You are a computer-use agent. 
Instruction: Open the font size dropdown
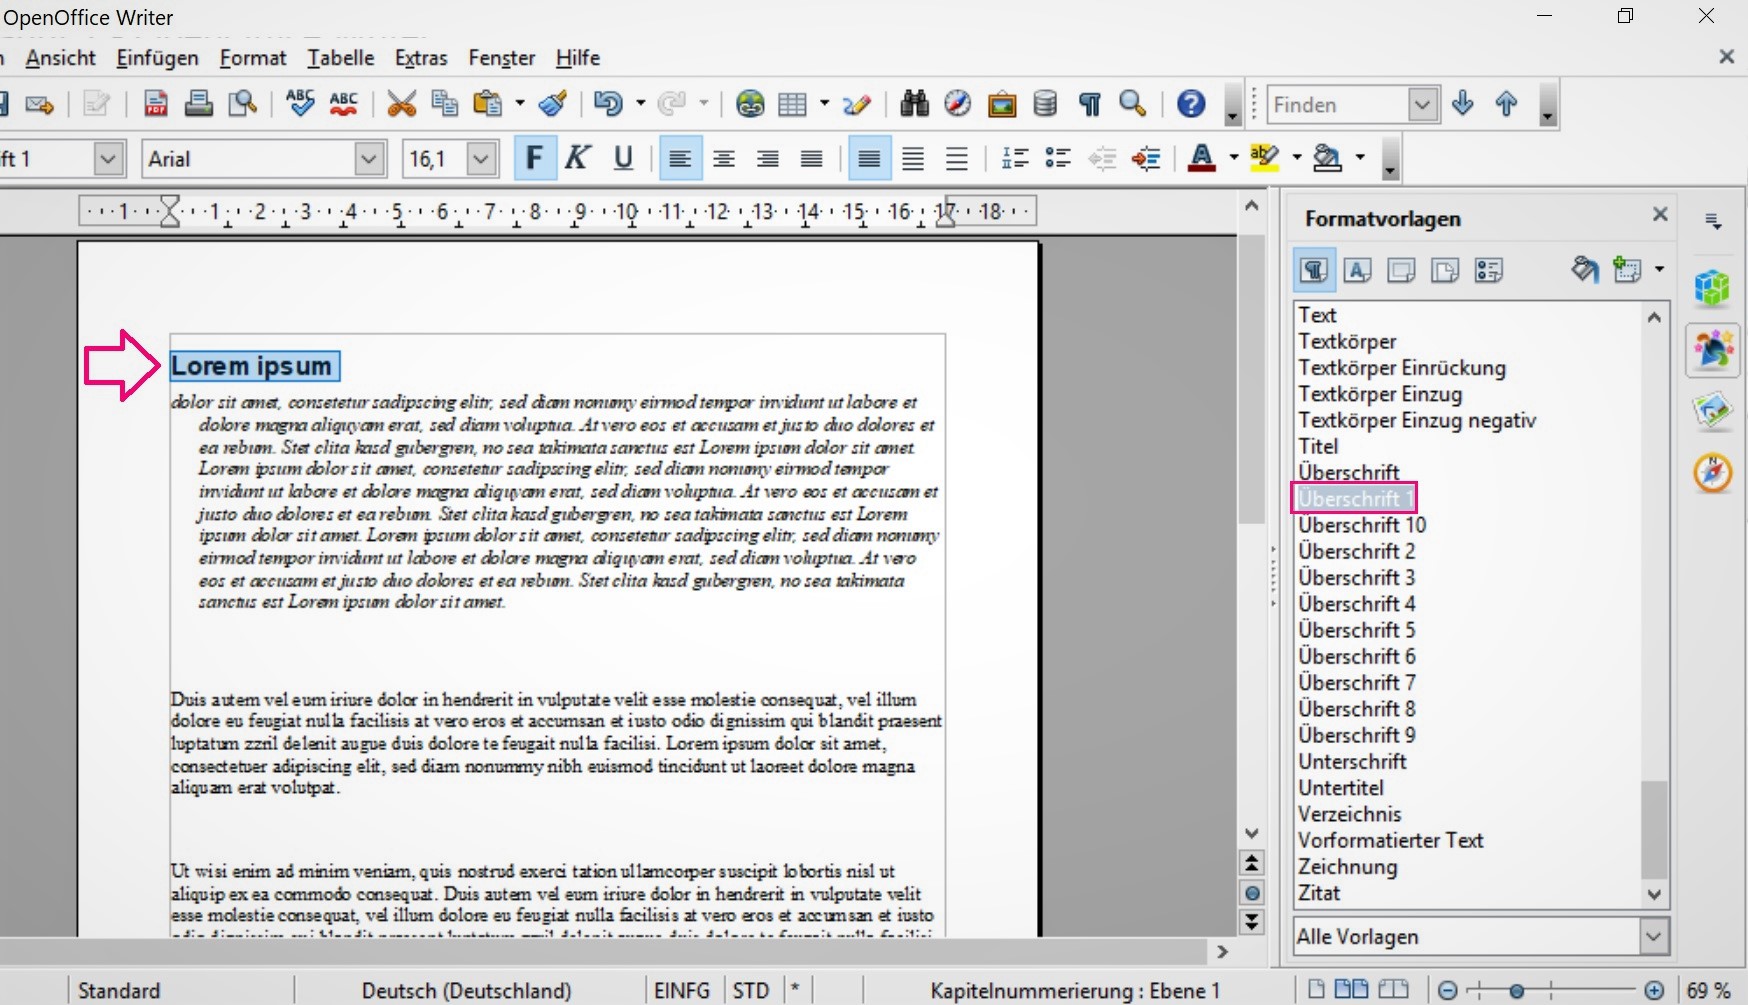coord(481,159)
